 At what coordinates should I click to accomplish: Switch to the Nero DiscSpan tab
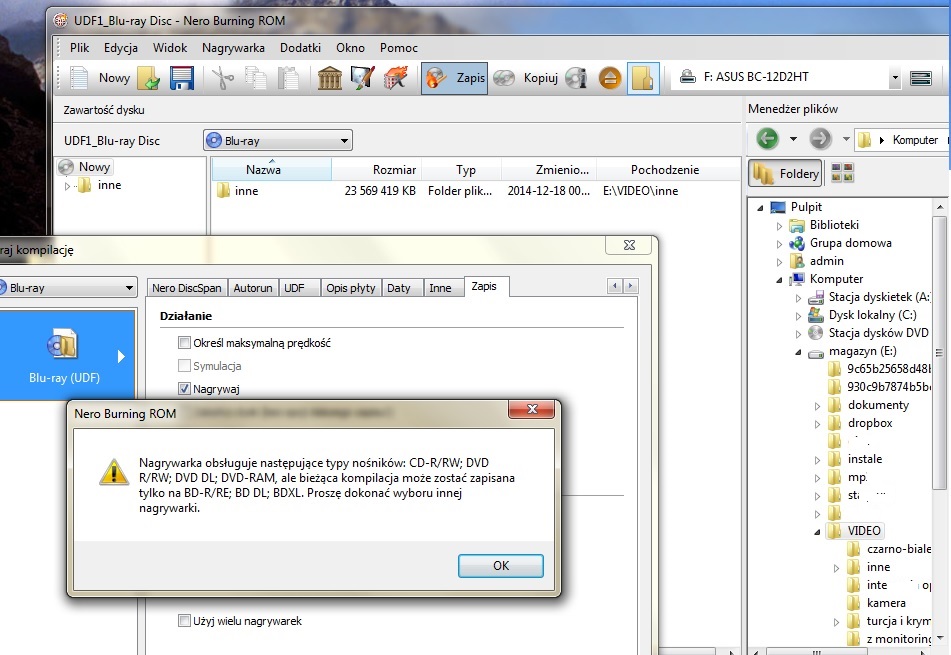click(x=187, y=288)
